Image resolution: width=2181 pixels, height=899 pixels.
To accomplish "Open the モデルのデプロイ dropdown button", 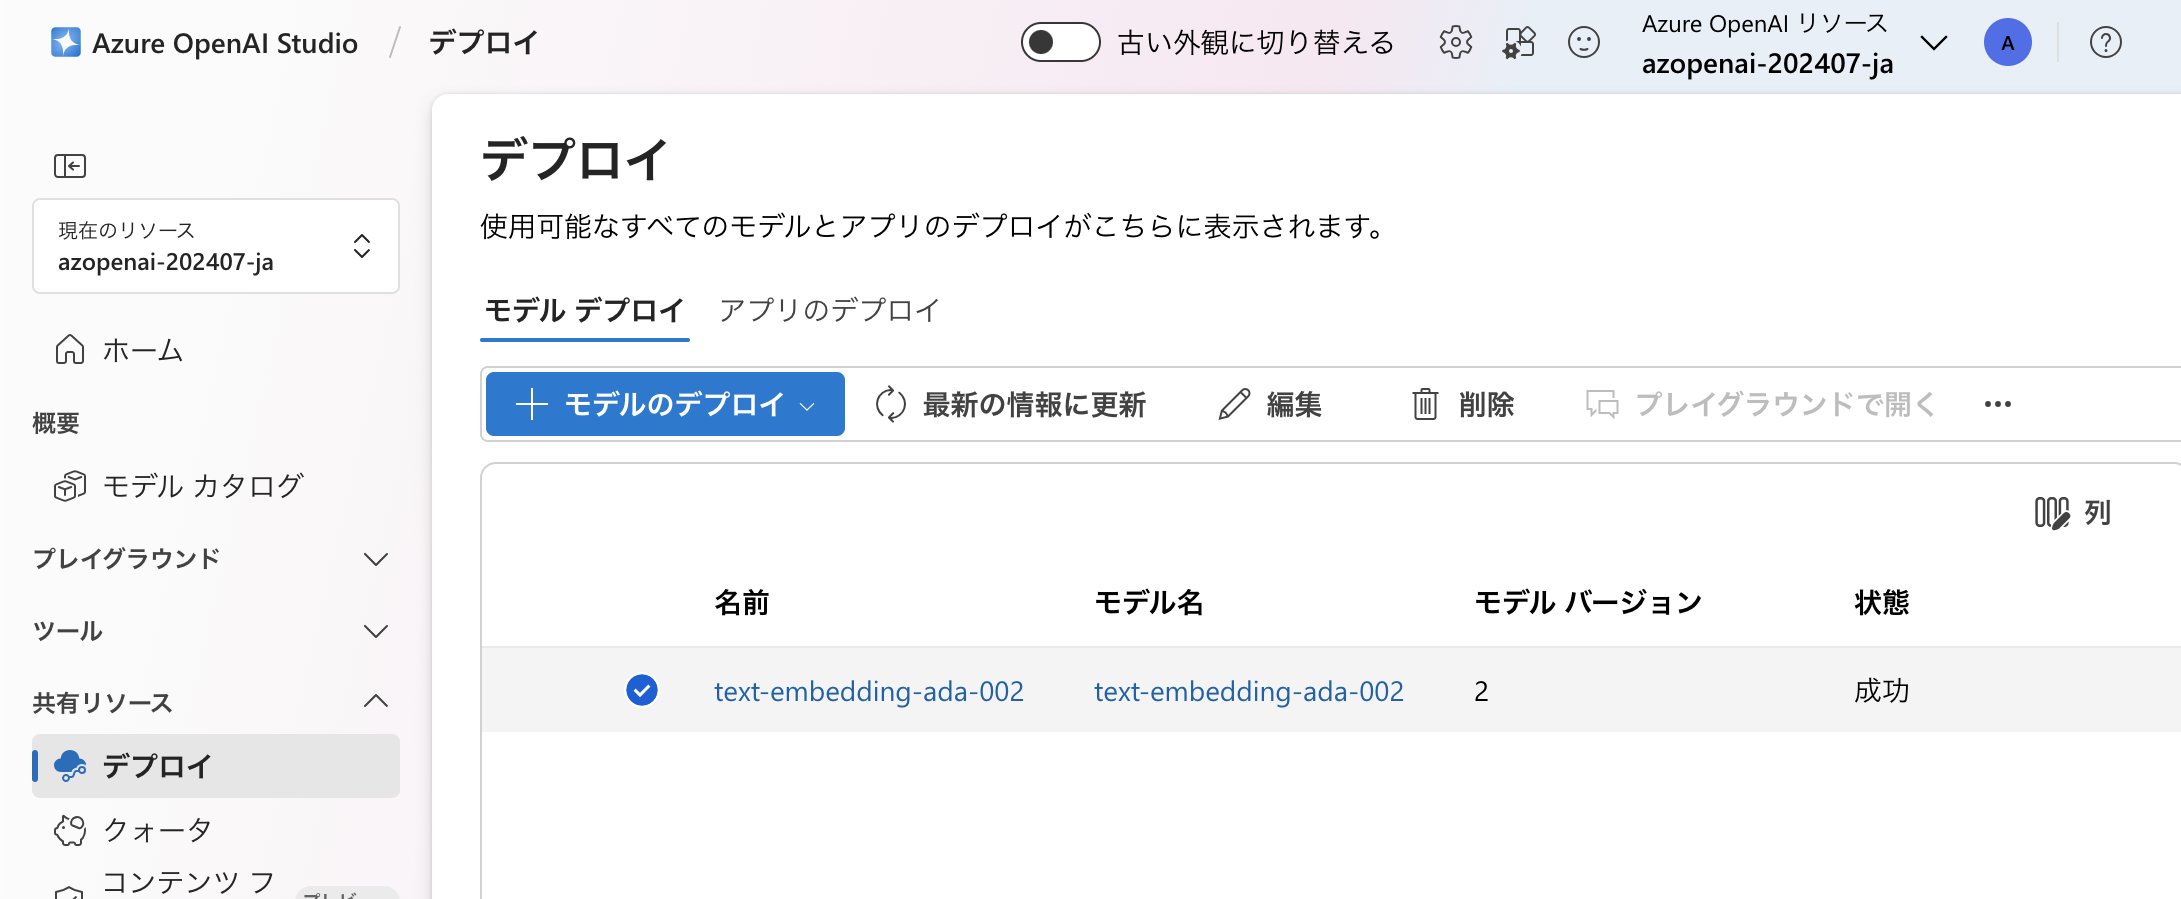I will click(x=665, y=404).
